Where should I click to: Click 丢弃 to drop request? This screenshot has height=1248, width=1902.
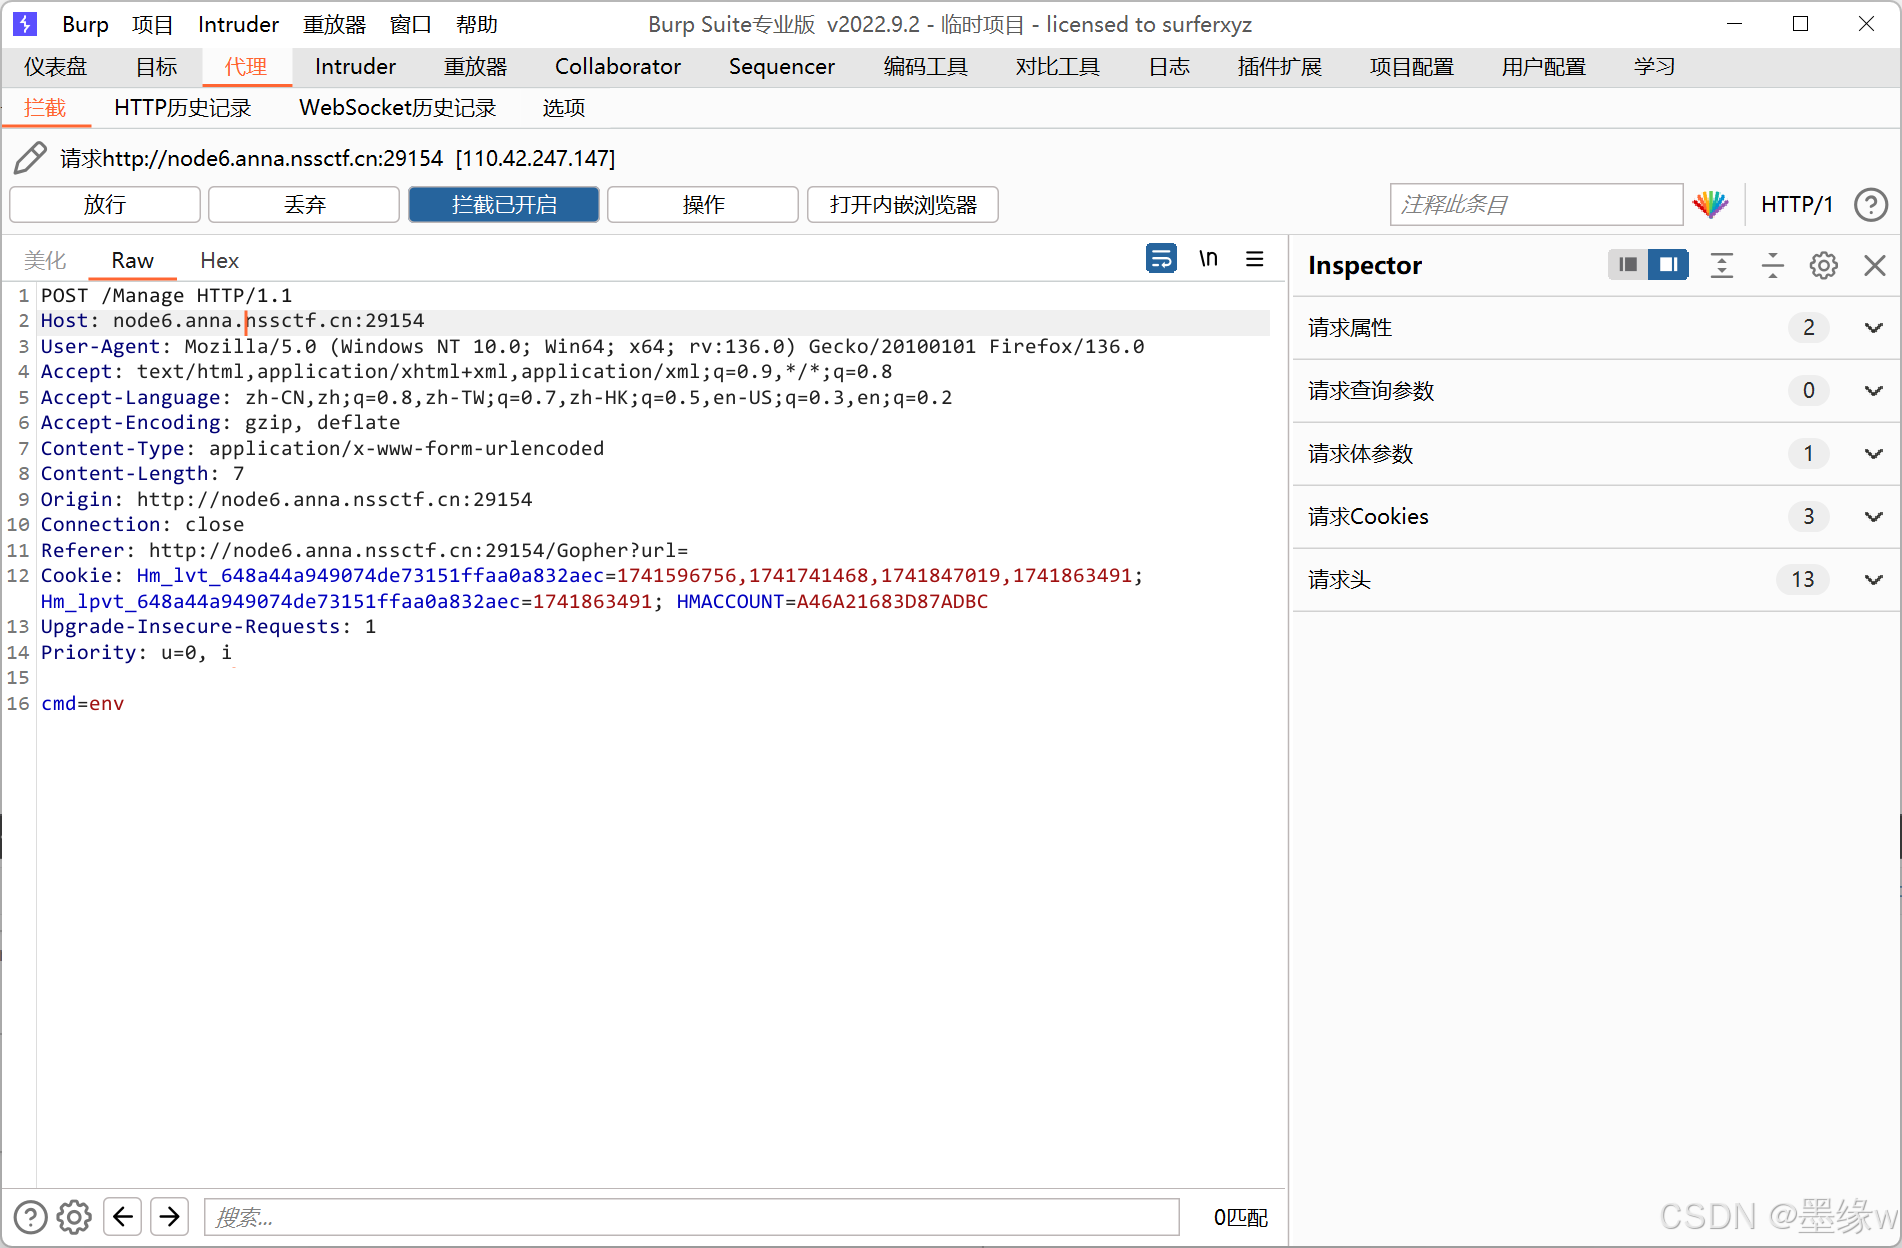pos(304,204)
